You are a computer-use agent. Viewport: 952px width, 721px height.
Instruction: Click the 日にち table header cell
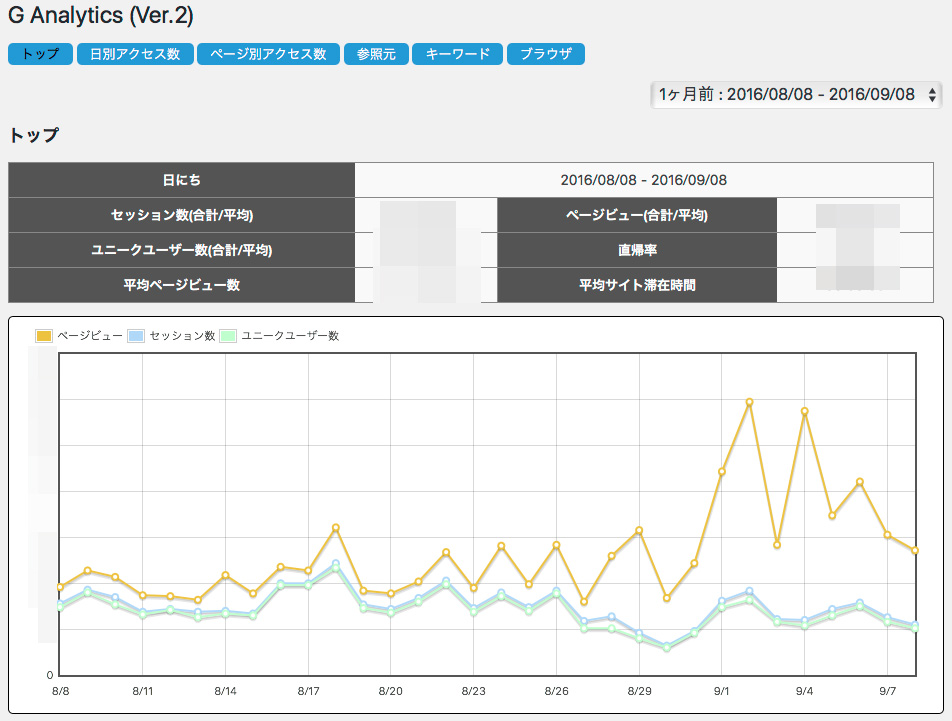point(182,180)
